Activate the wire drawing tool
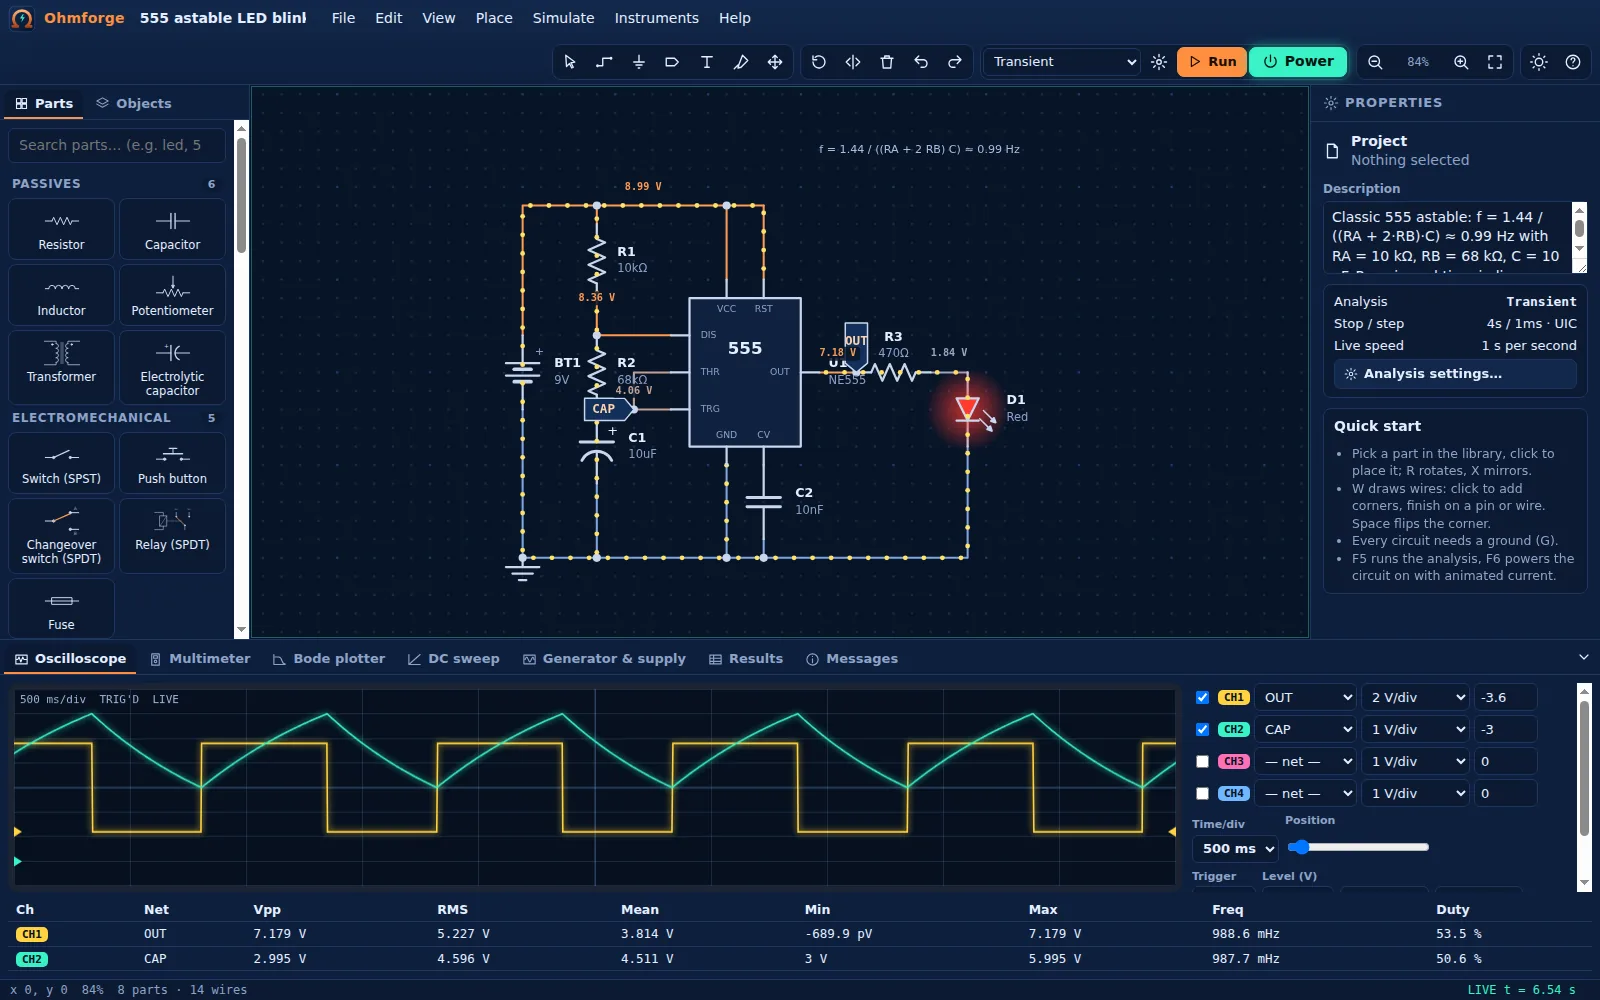This screenshot has width=1600, height=1000. click(x=604, y=62)
